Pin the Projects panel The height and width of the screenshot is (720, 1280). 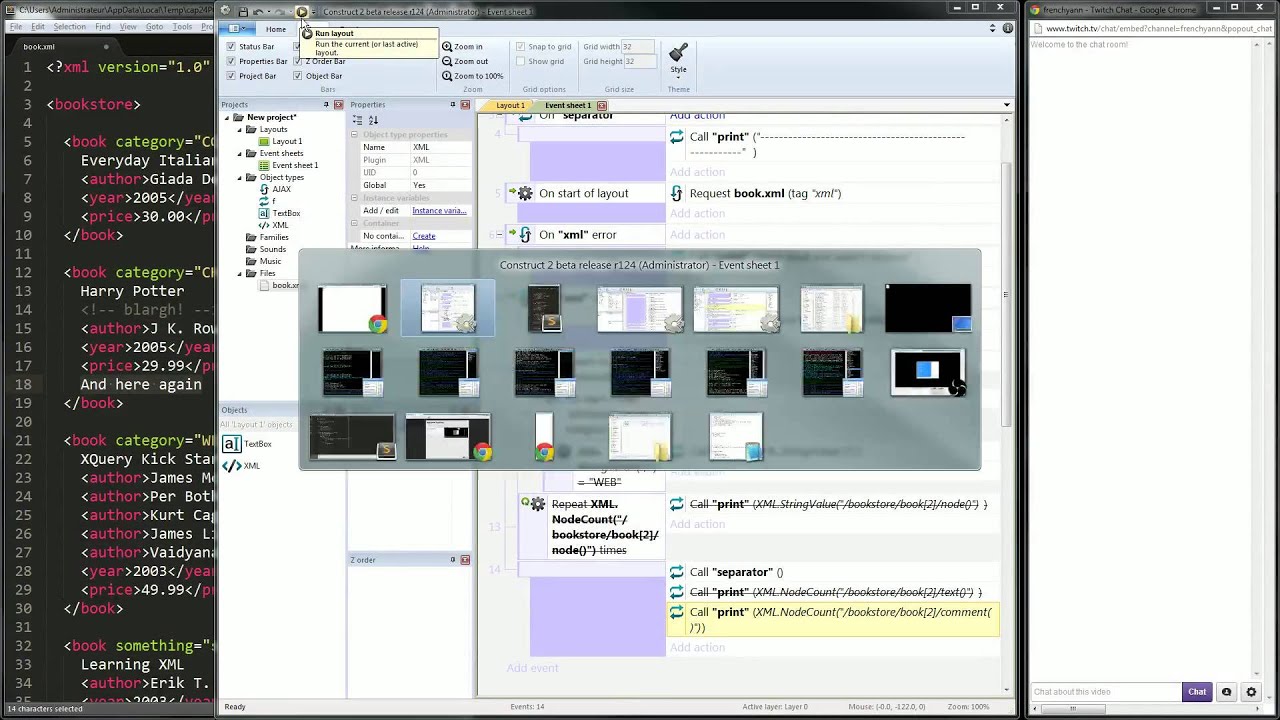click(326, 105)
